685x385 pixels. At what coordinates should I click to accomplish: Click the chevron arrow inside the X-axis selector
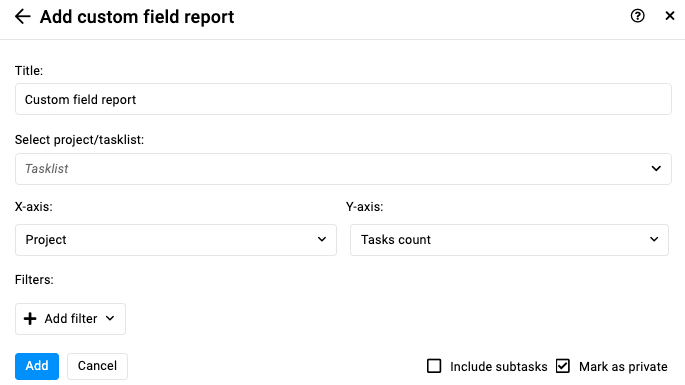point(322,239)
